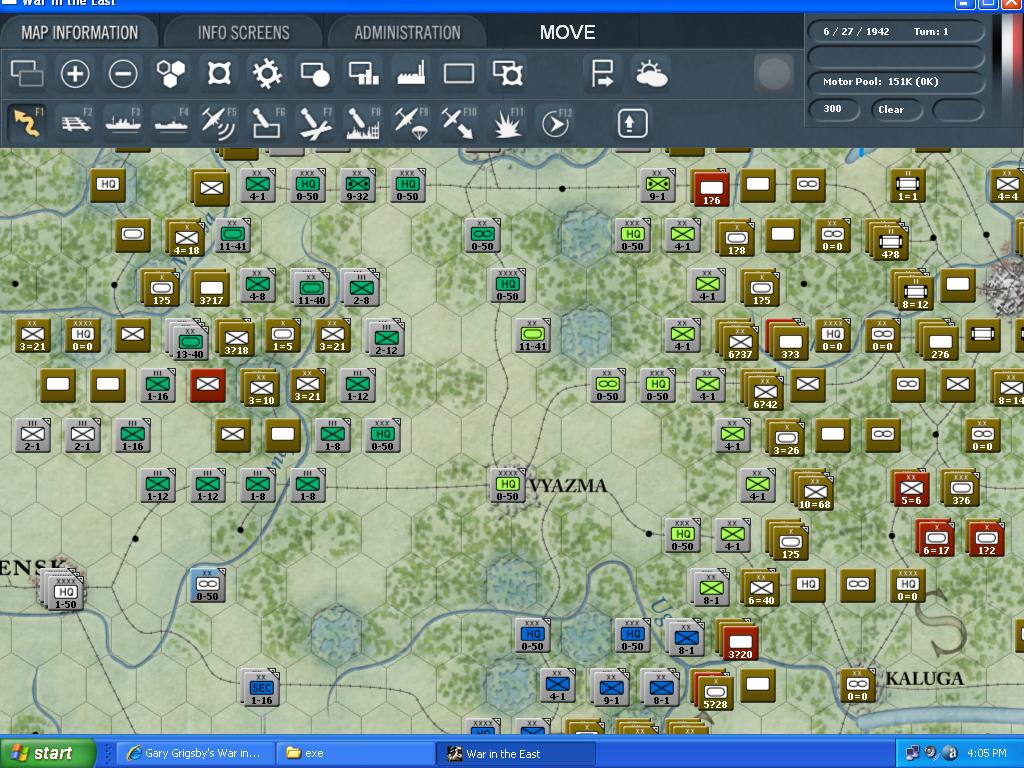The width and height of the screenshot is (1024, 768).
Task: Select the HQ 0-50 unit at Vyazma
Action: coord(507,485)
